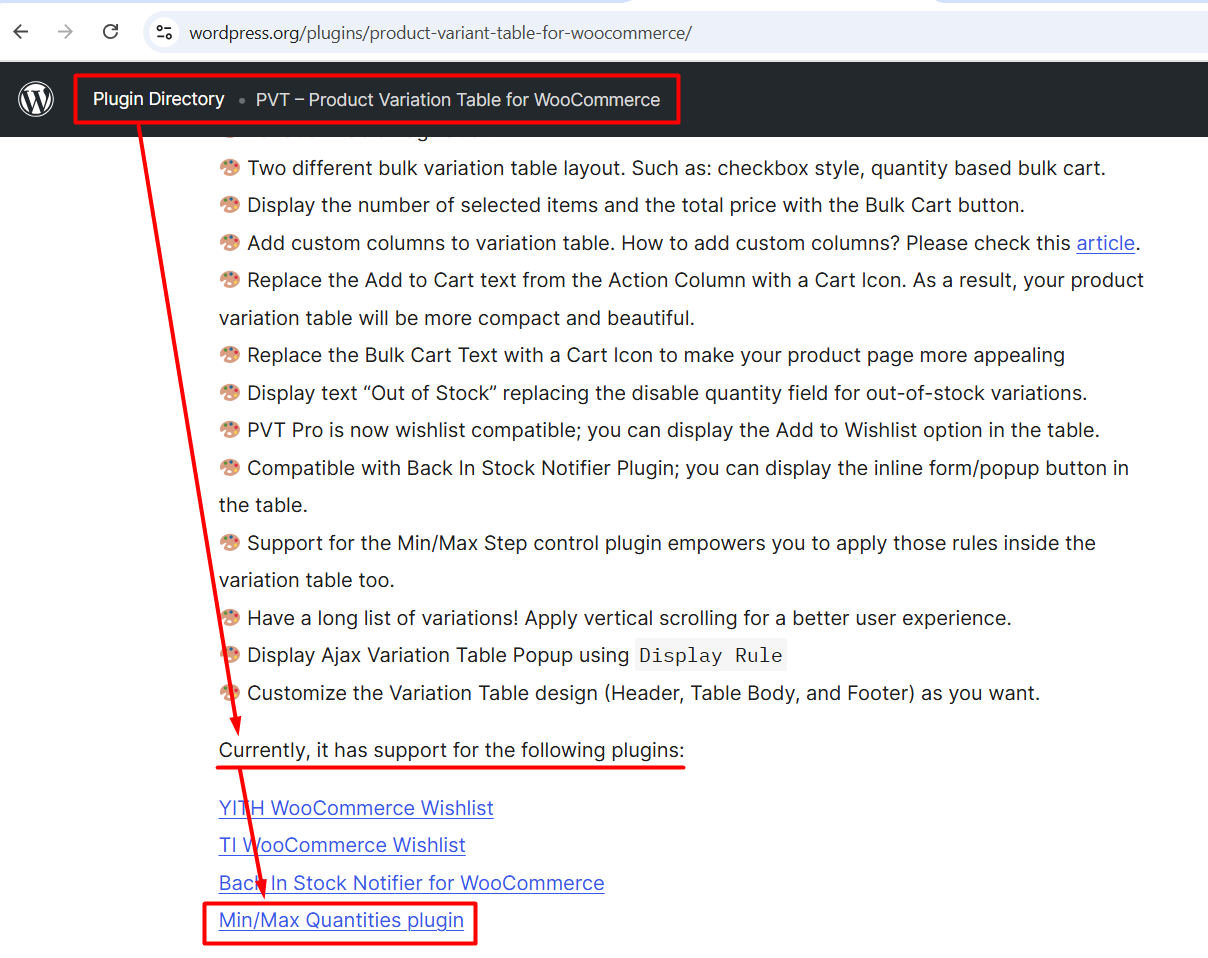Go back to the previous browser page

pos(21,32)
